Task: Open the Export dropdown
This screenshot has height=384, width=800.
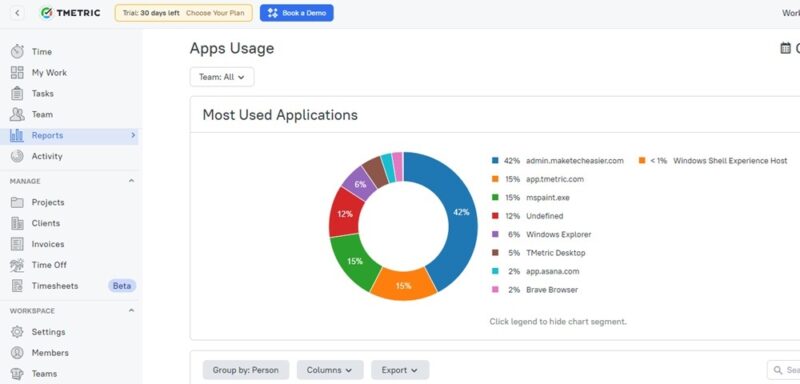Action: 400,370
